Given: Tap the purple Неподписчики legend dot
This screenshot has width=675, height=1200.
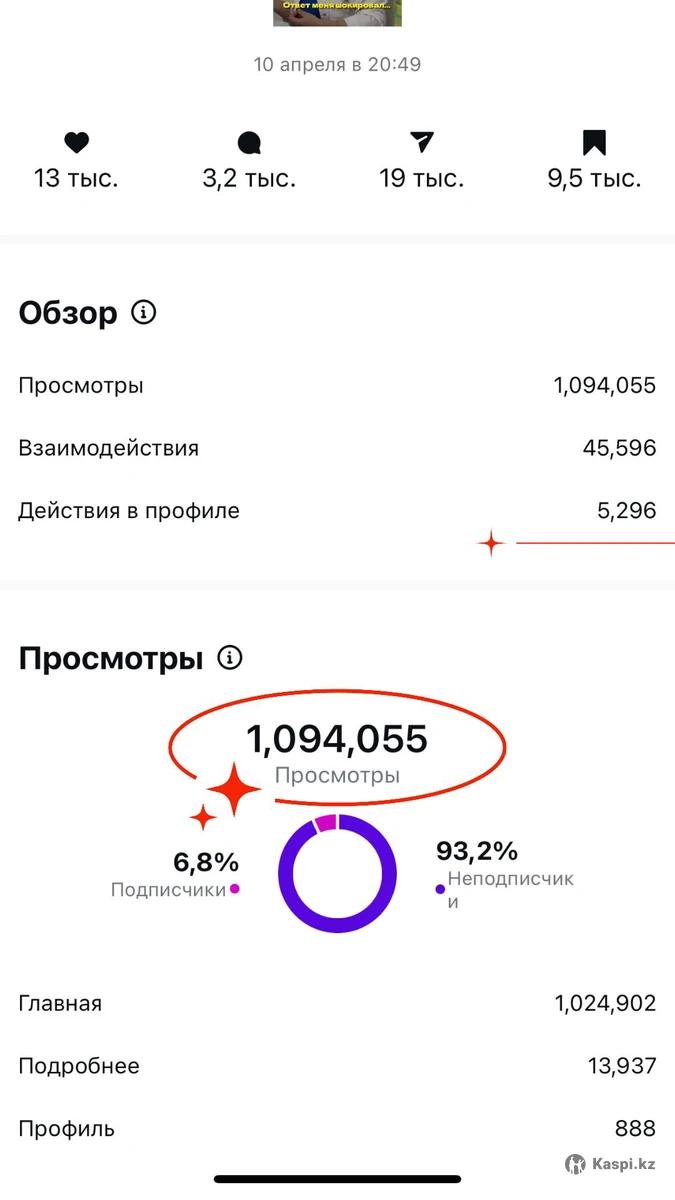Looking at the screenshot, I should 440,888.
